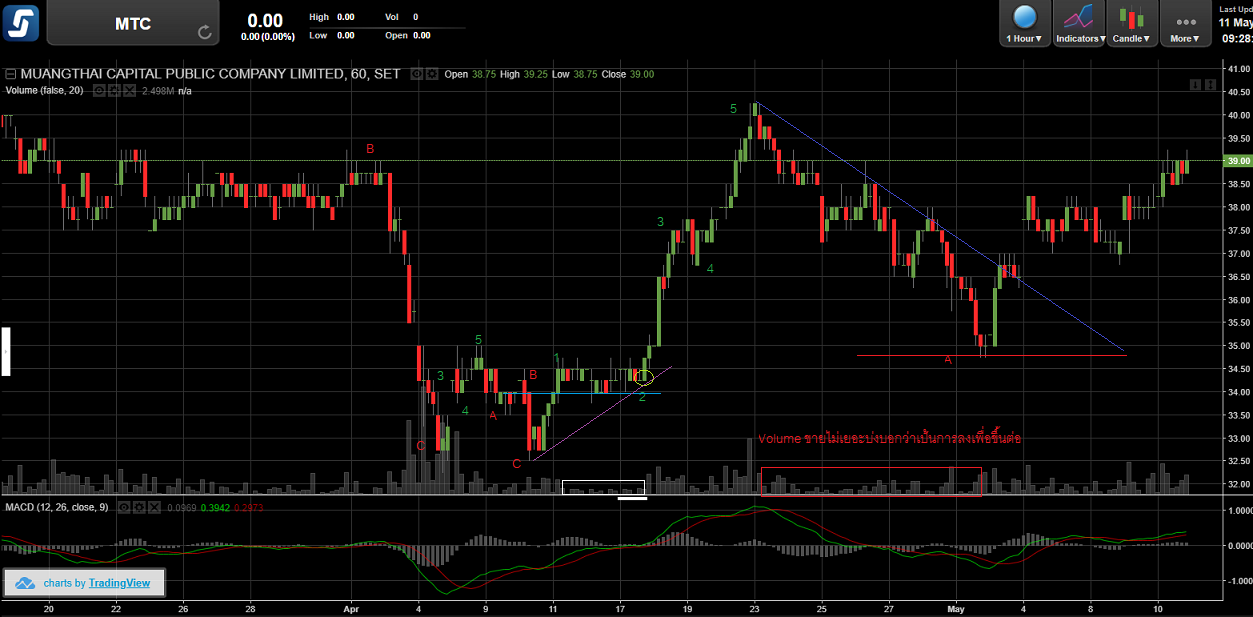Click the MTC symbol input box
Viewport: 1253px width, 617px height.
[x=132, y=23]
